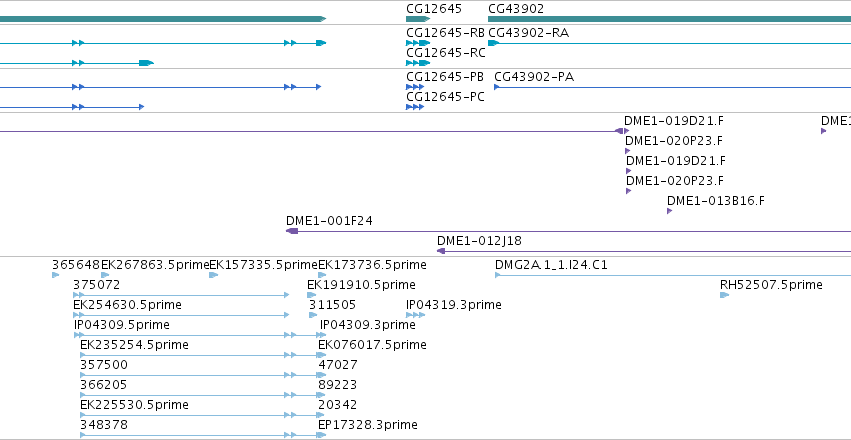Viewport: 851px width, 440px height.
Task: Select protein CG12645-PB label
Action: [445, 77]
